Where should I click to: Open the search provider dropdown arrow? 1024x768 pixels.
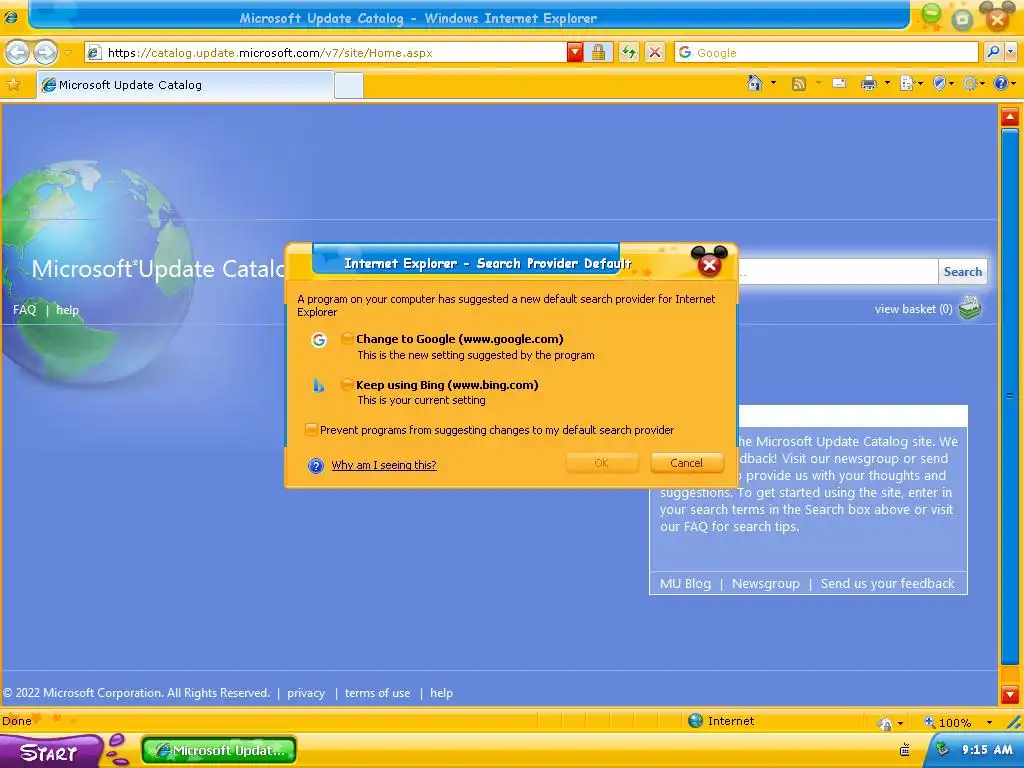click(x=1011, y=52)
